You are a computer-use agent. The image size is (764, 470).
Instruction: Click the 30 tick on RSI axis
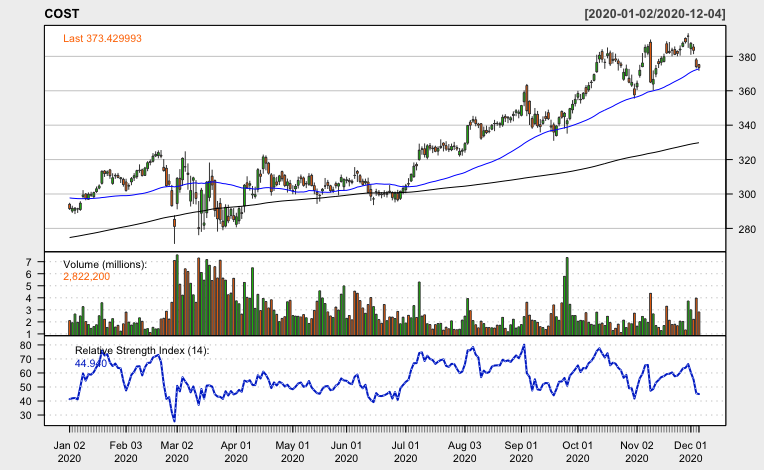[37, 414]
